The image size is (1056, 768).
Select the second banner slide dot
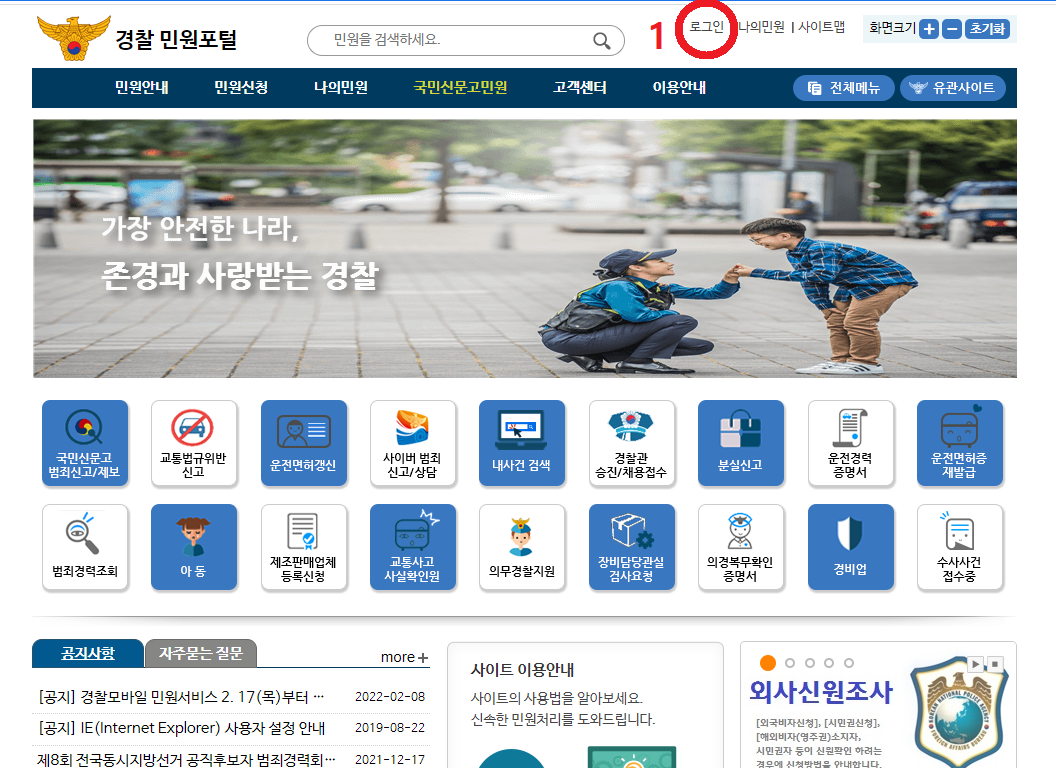point(790,663)
